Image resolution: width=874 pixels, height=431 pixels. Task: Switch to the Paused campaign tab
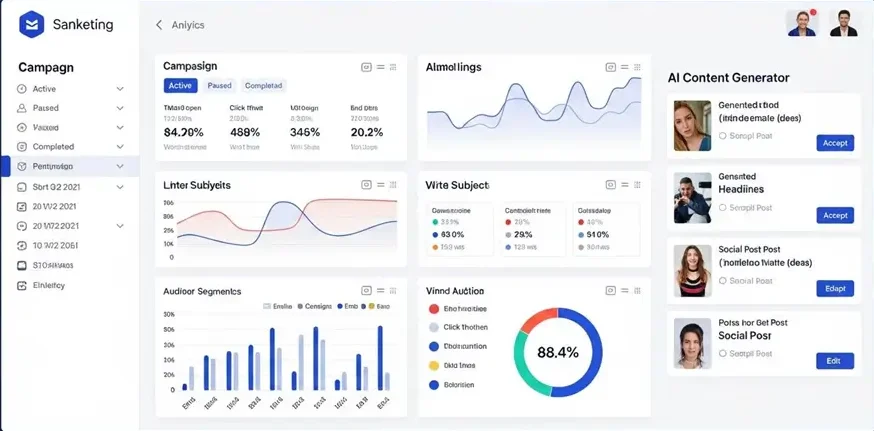219,86
